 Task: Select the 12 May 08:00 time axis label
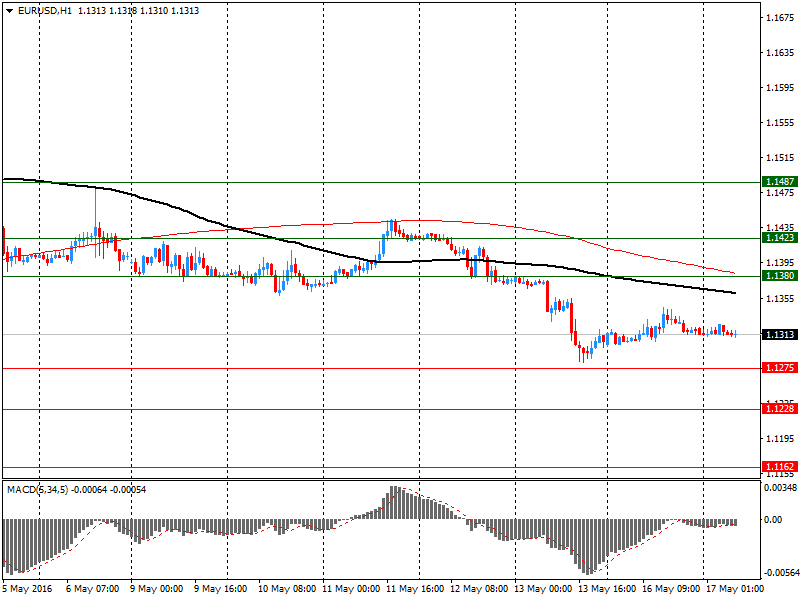[x=479, y=589]
